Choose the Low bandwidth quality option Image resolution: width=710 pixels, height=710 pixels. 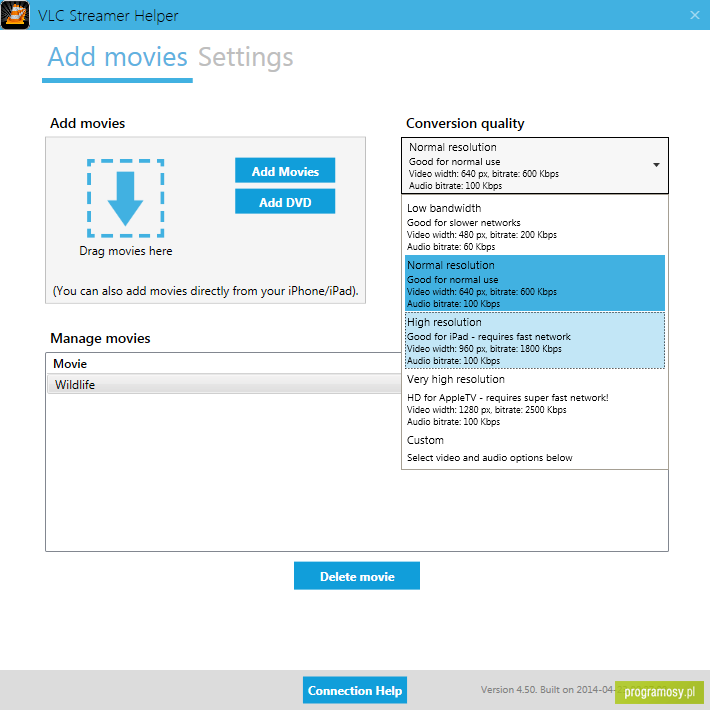point(534,226)
